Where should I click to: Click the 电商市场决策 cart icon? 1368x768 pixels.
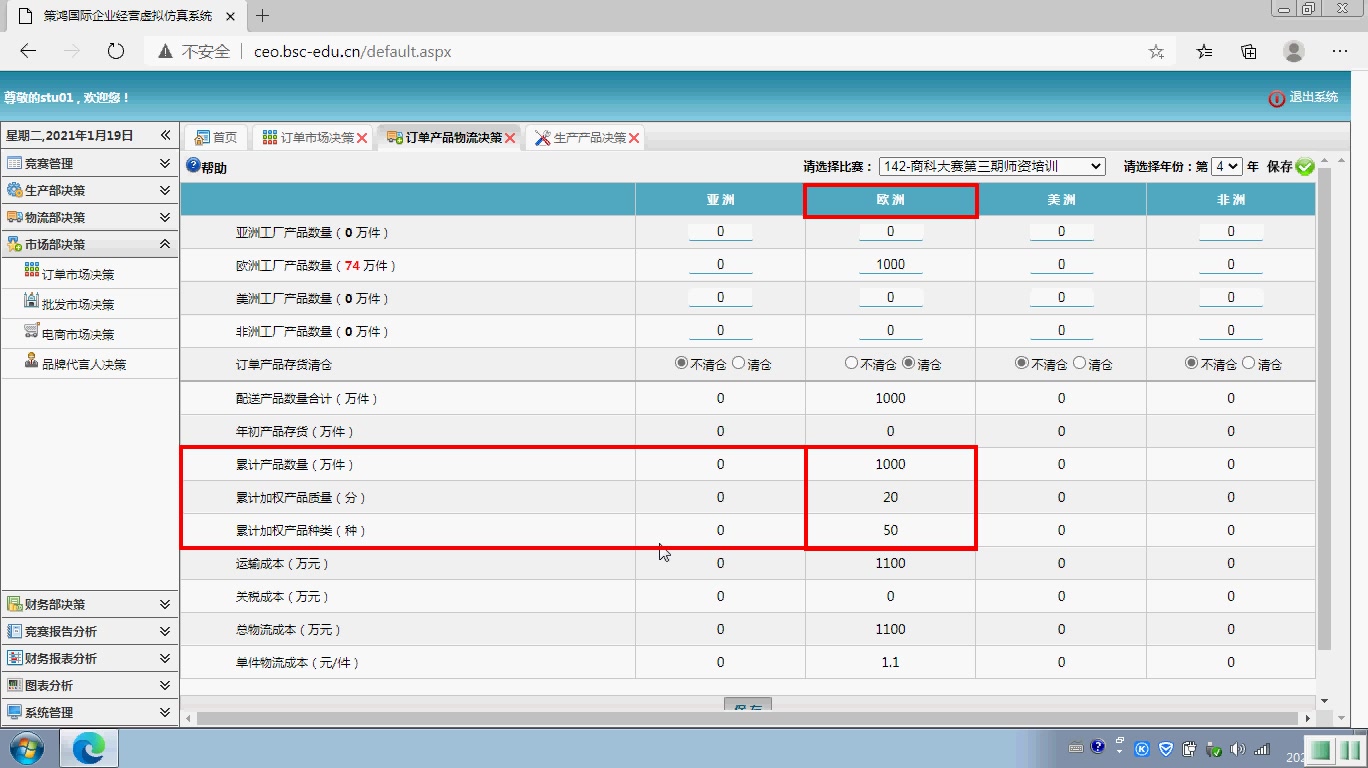point(32,332)
